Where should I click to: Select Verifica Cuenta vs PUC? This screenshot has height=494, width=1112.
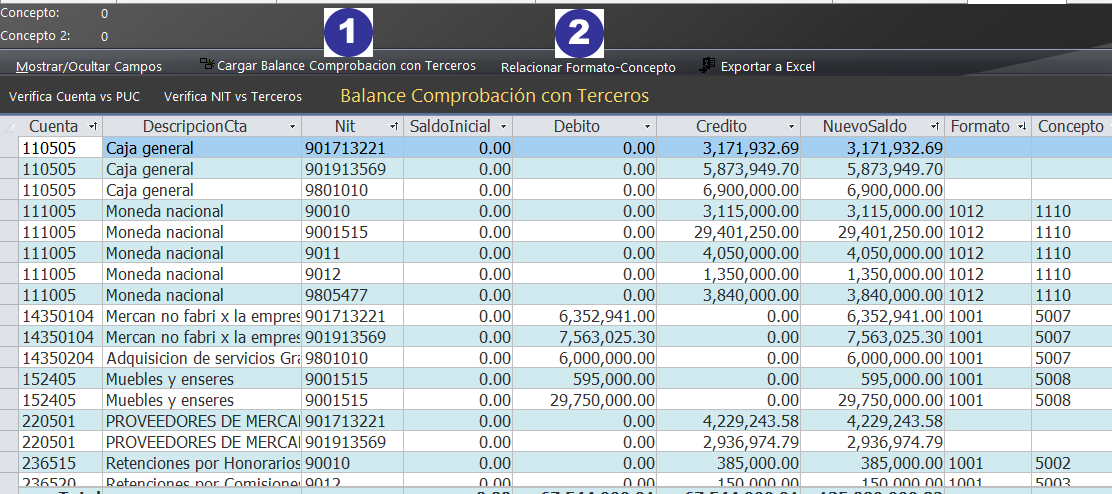(76, 97)
